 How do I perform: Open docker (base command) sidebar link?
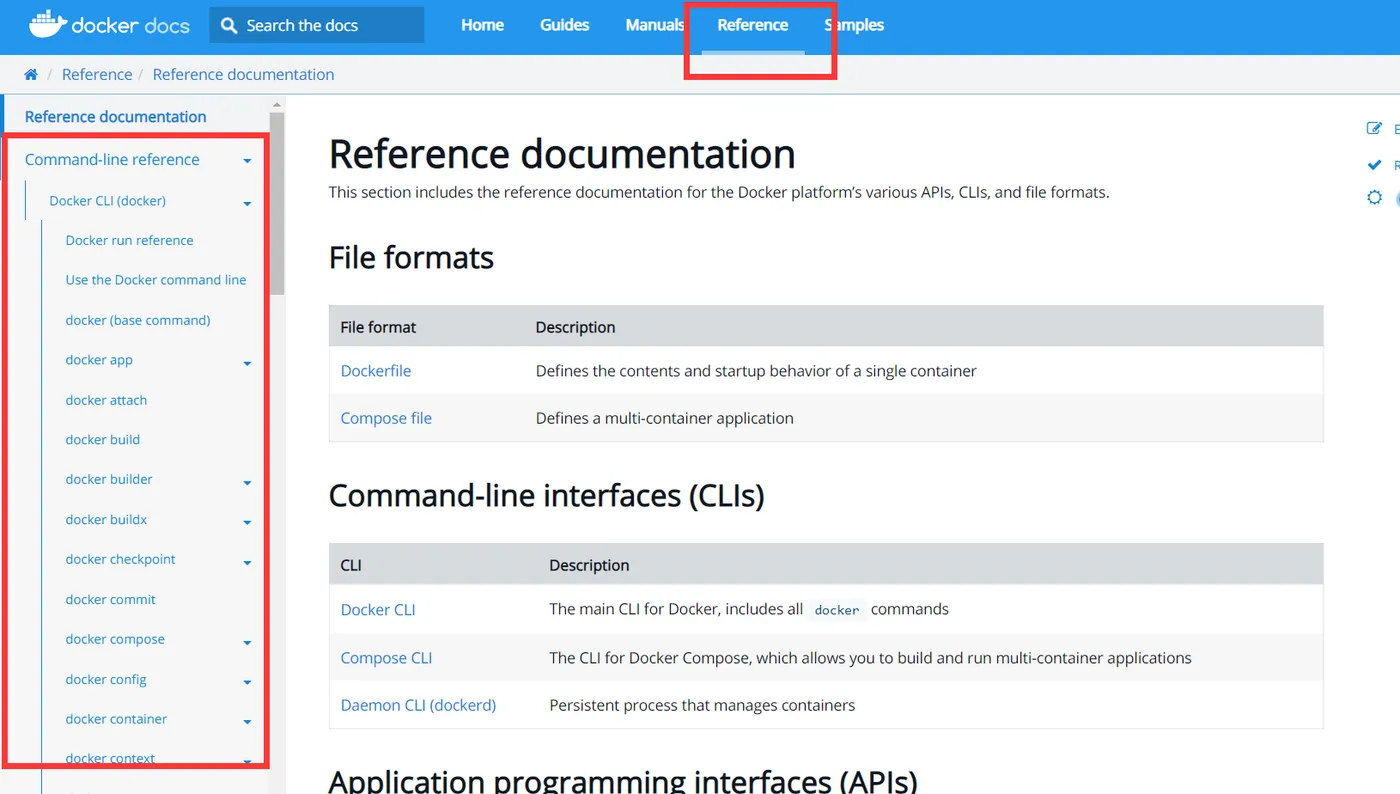138,320
